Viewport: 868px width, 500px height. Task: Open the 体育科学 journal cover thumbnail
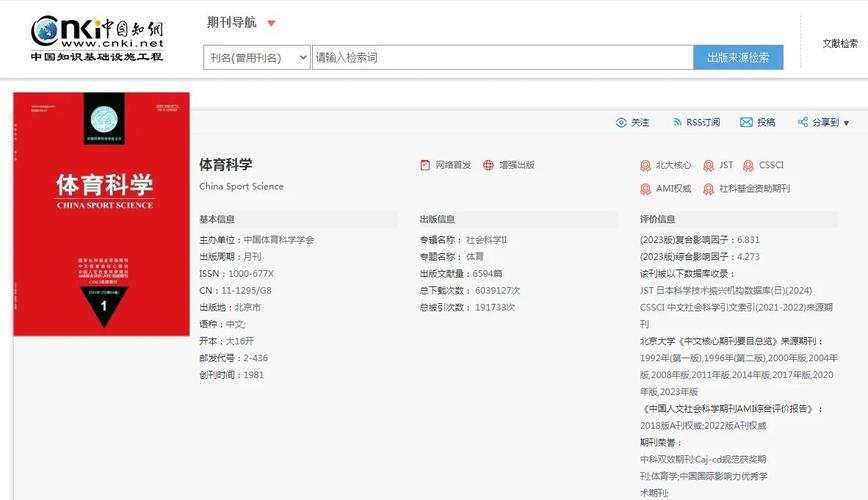(x=101, y=214)
